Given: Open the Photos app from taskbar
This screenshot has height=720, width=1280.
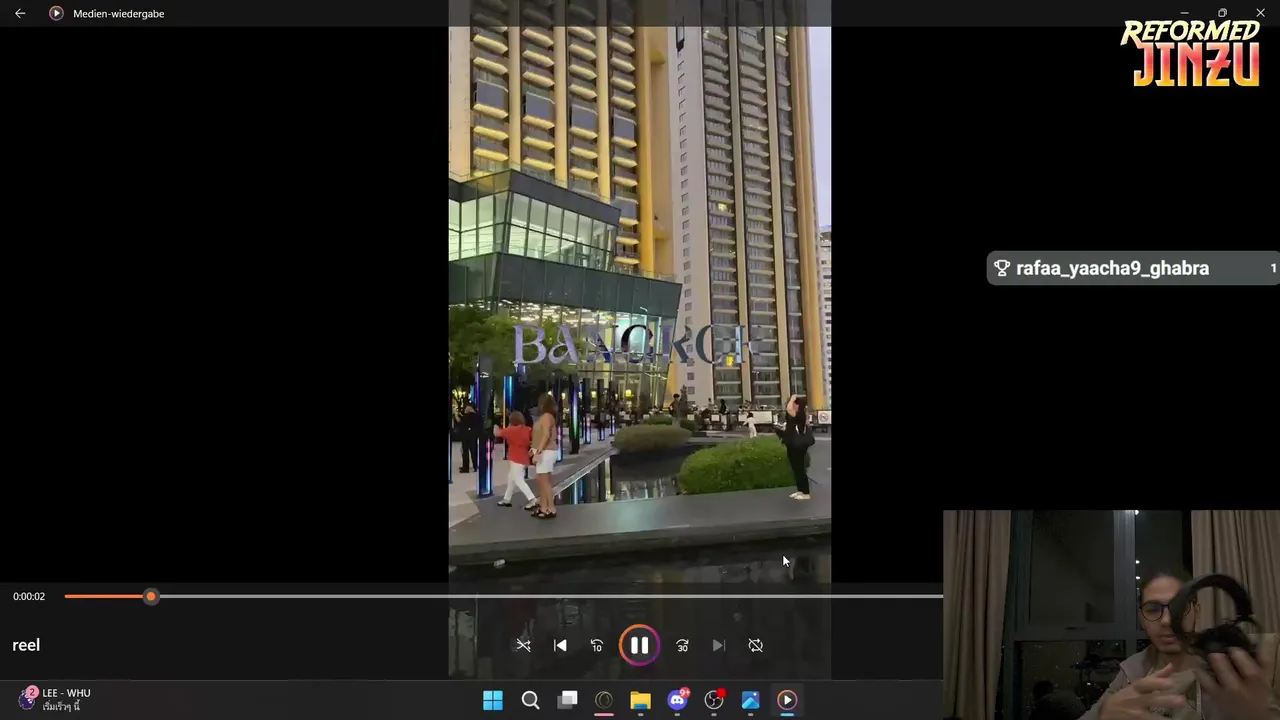Looking at the screenshot, I should [750, 700].
